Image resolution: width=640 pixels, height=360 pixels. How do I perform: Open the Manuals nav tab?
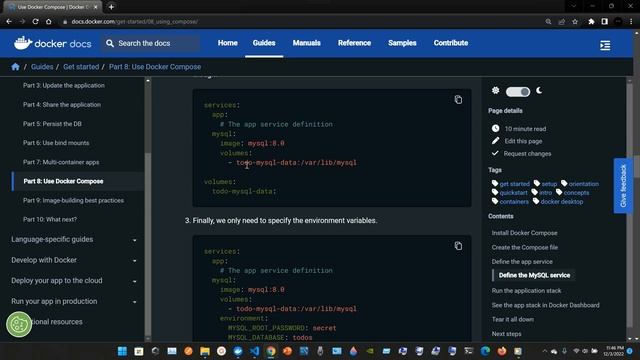pyautogui.click(x=307, y=43)
